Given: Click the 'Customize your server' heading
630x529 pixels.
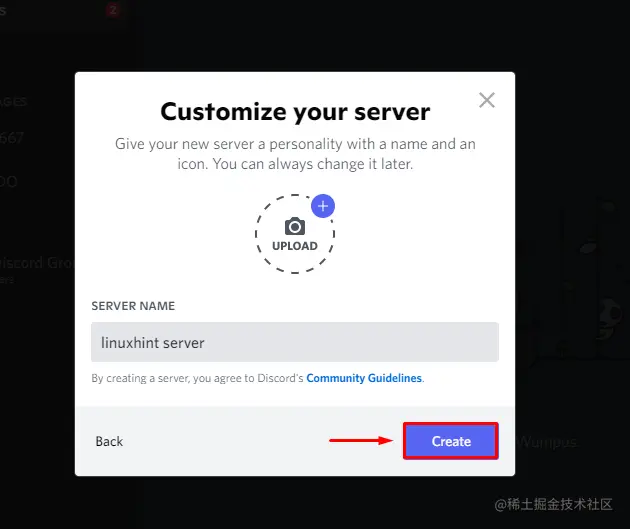Looking at the screenshot, I should point(295,112).
